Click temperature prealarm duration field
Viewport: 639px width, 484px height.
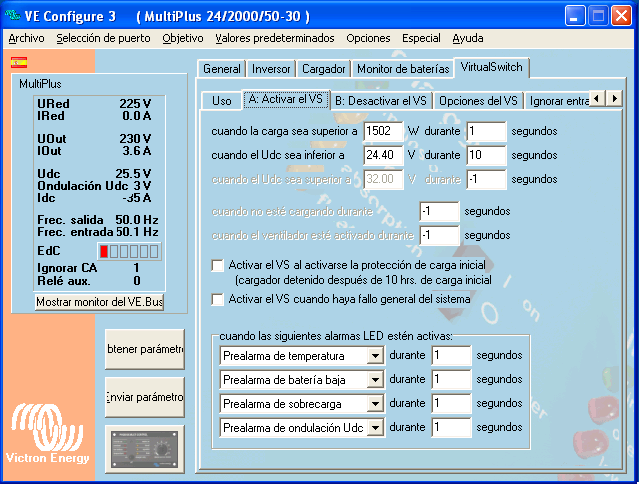point(452,356)
